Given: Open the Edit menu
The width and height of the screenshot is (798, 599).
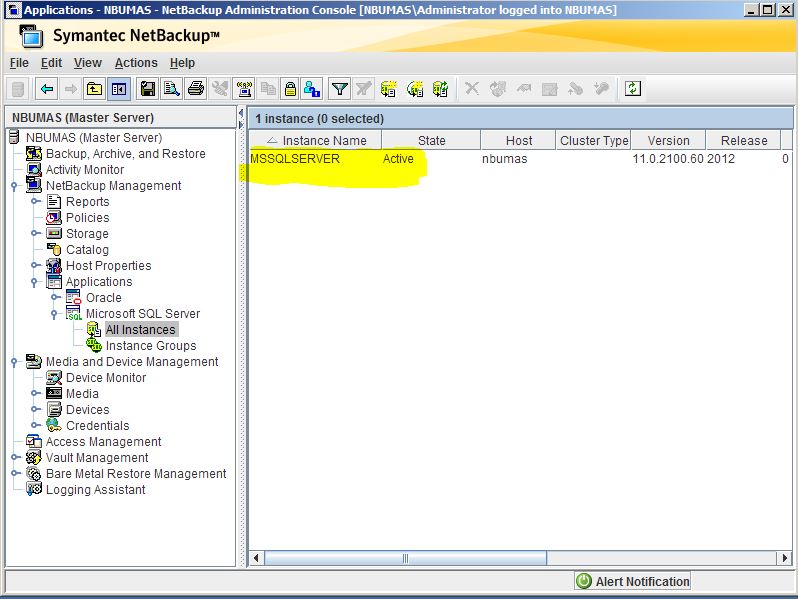Looking at the screenshot, I should [51, 63].
